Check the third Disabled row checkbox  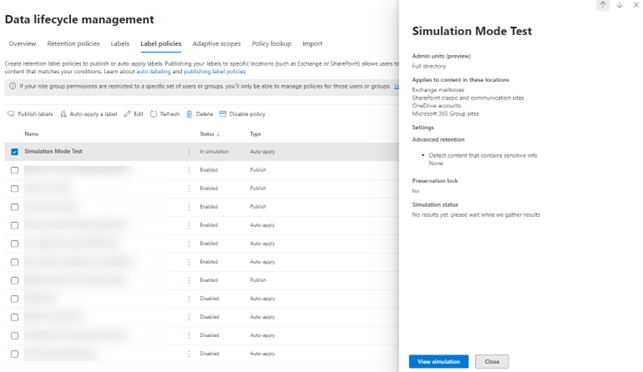point(15,335)
